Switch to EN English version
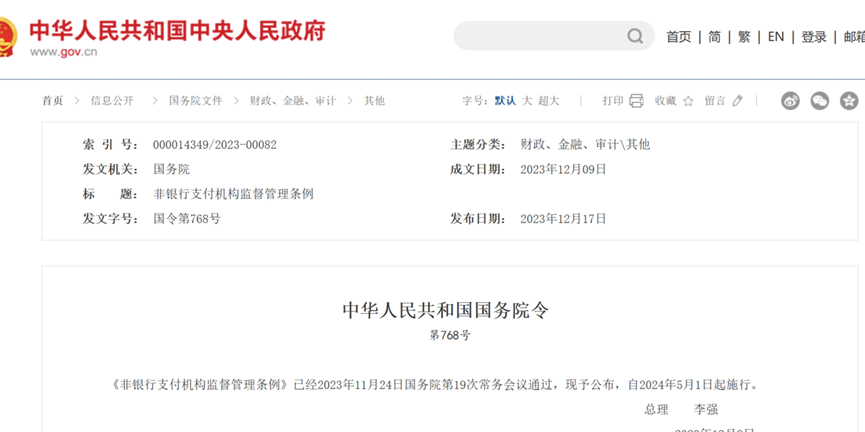The height and width of the screenshot is (432, 865). tap(776, 37)
